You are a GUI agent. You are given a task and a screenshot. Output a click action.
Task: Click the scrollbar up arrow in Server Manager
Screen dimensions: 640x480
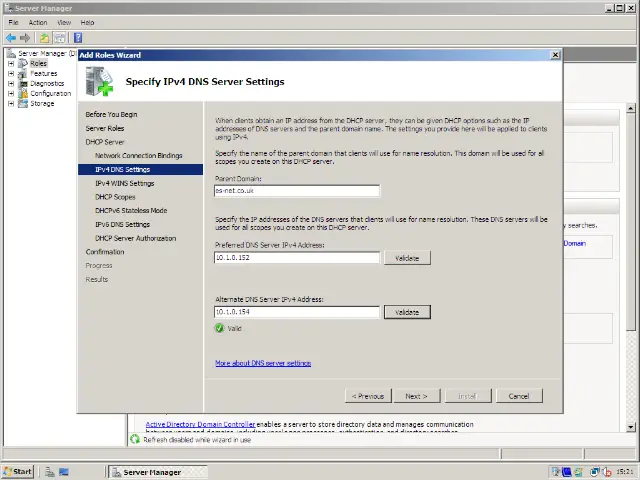(631, 109)
